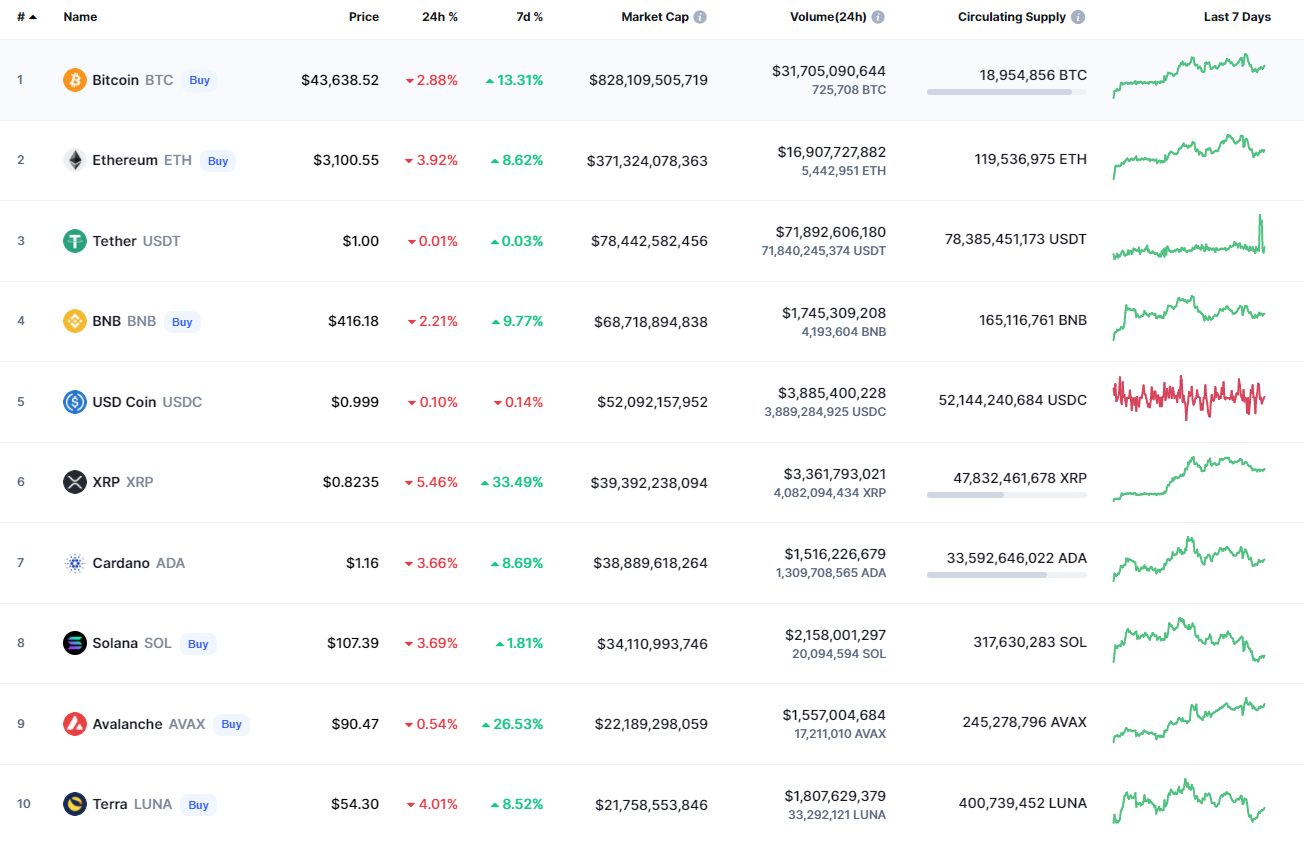Click the USD Coin blue logo
The height and width of the screenshot is (841, 1304).
[75, 402]
